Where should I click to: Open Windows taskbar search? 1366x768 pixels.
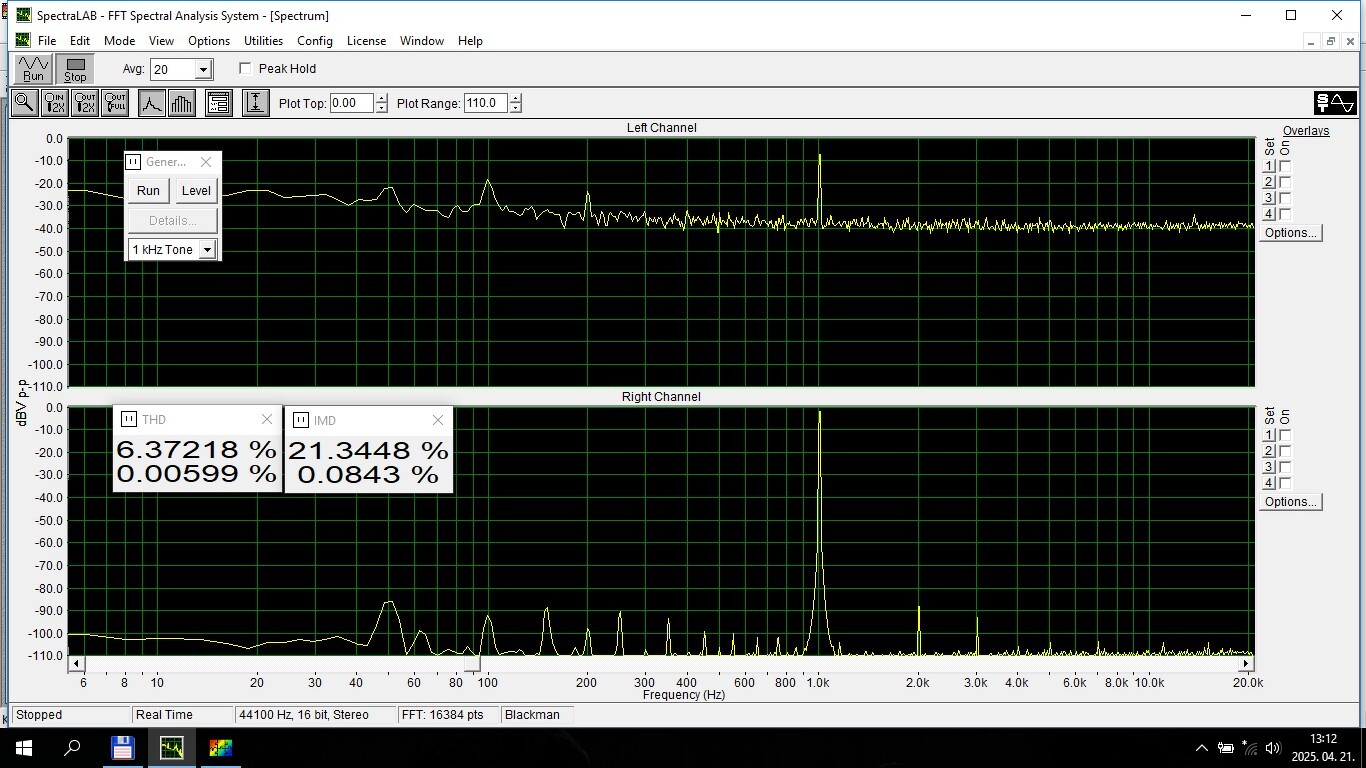tap(72, 748)
